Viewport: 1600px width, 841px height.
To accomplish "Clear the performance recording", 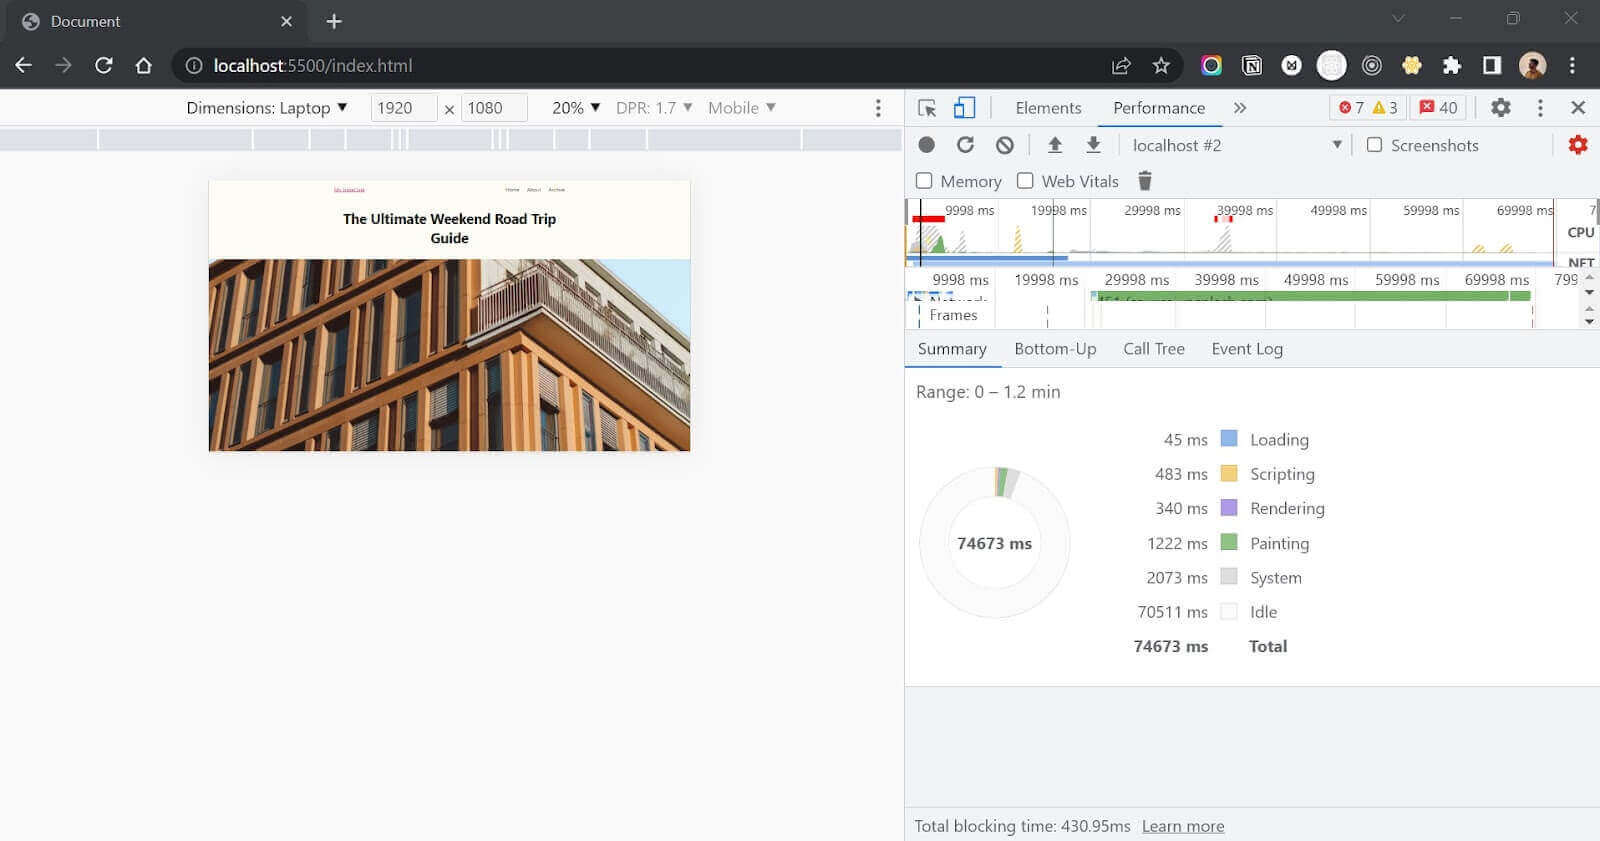I will (1005, 145).
